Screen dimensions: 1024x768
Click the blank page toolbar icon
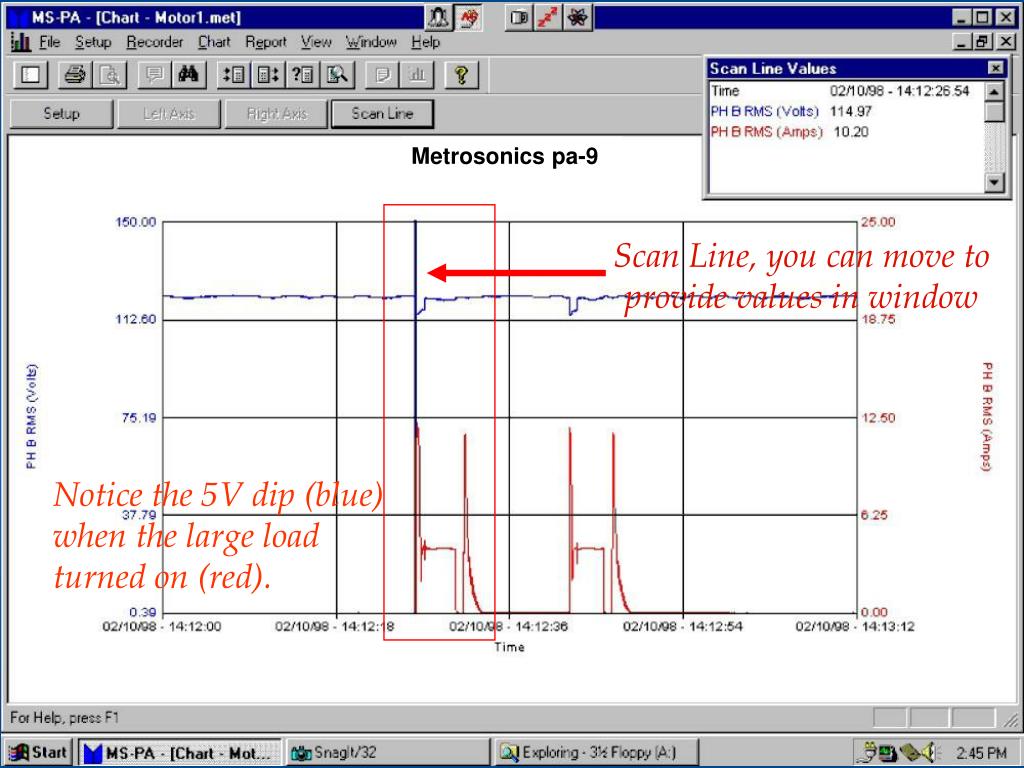[30, 75]
